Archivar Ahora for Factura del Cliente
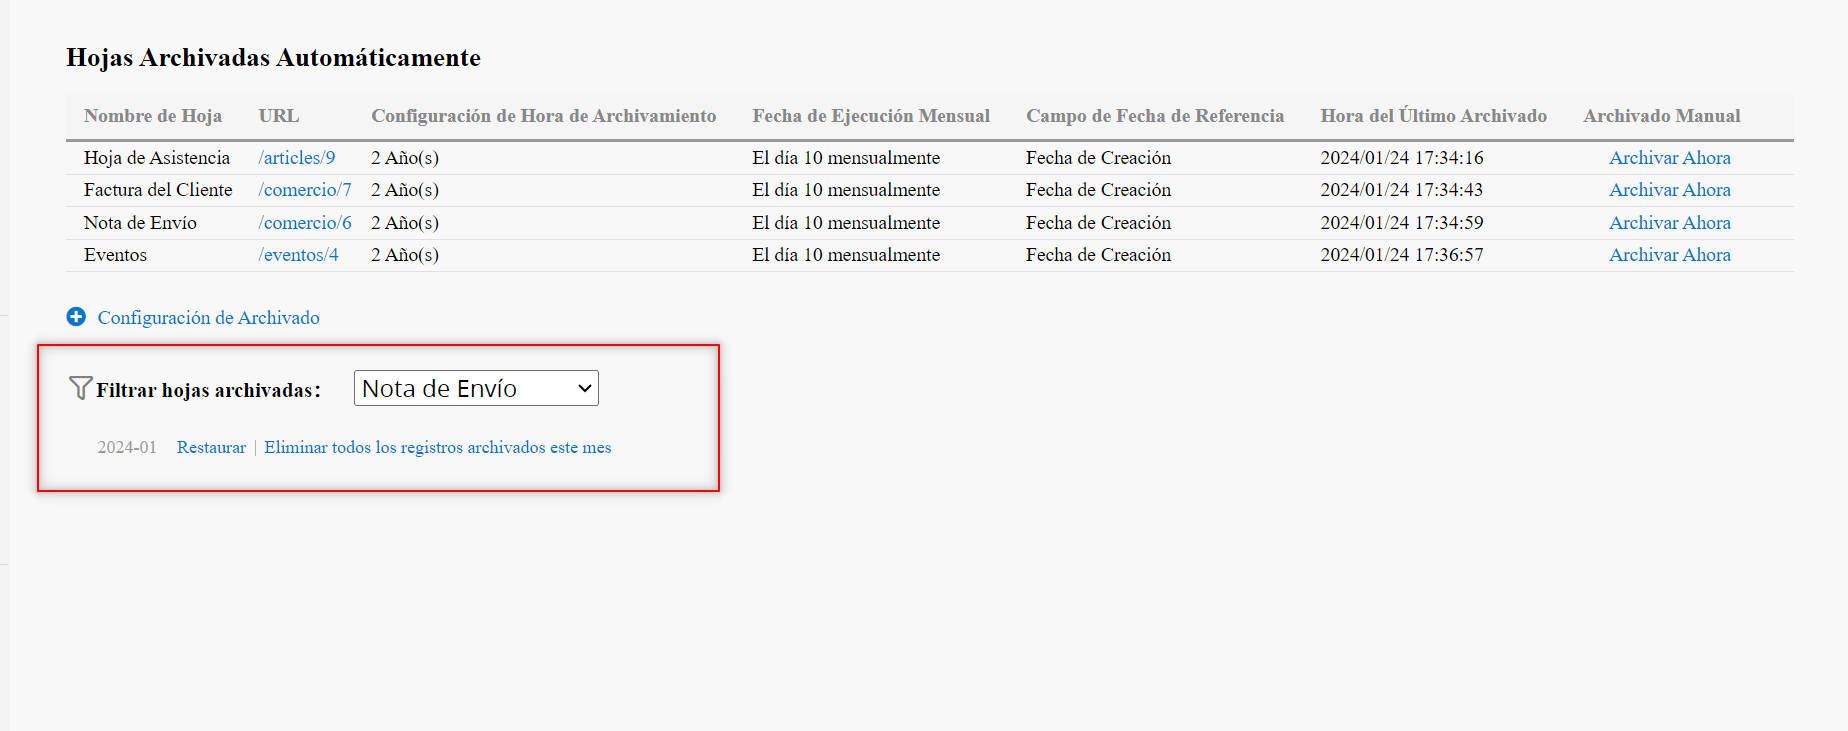 (x=1669, y=190)
